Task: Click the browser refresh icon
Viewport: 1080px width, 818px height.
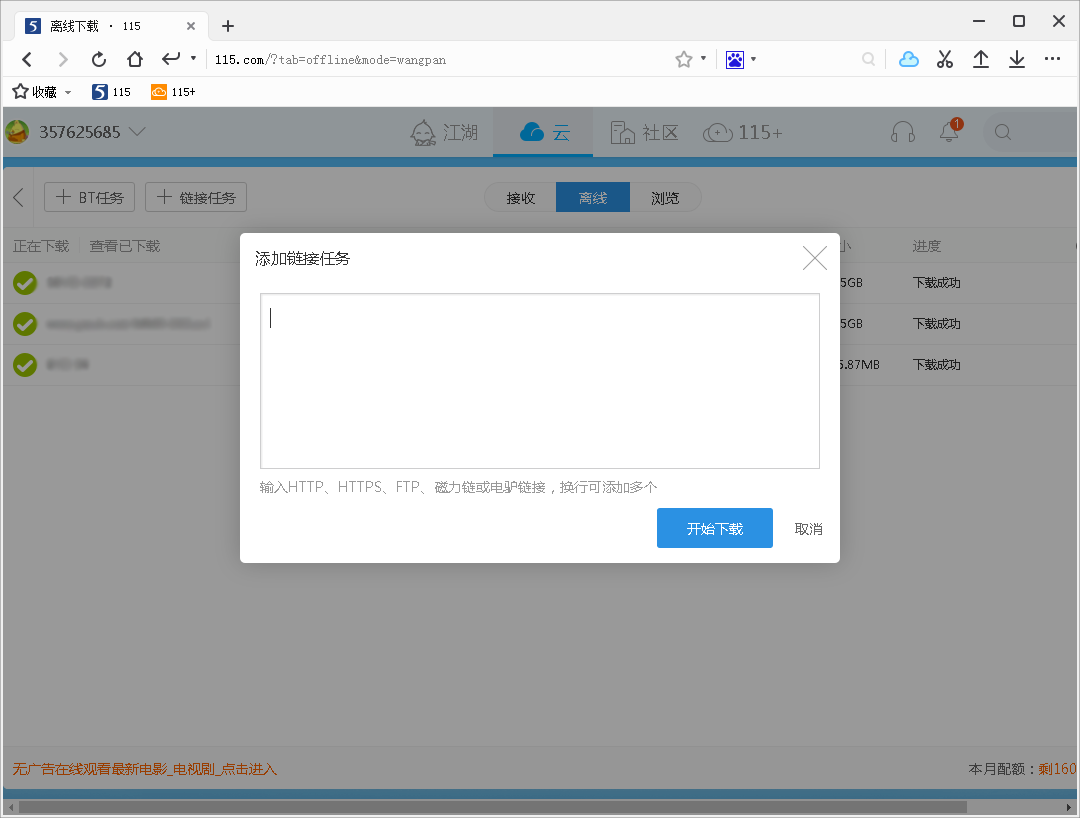Action: click(99, 59)
